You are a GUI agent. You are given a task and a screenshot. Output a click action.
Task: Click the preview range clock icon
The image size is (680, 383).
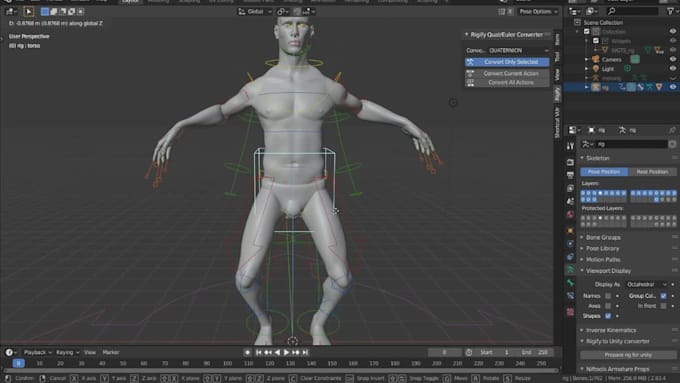tap(469, 352)
